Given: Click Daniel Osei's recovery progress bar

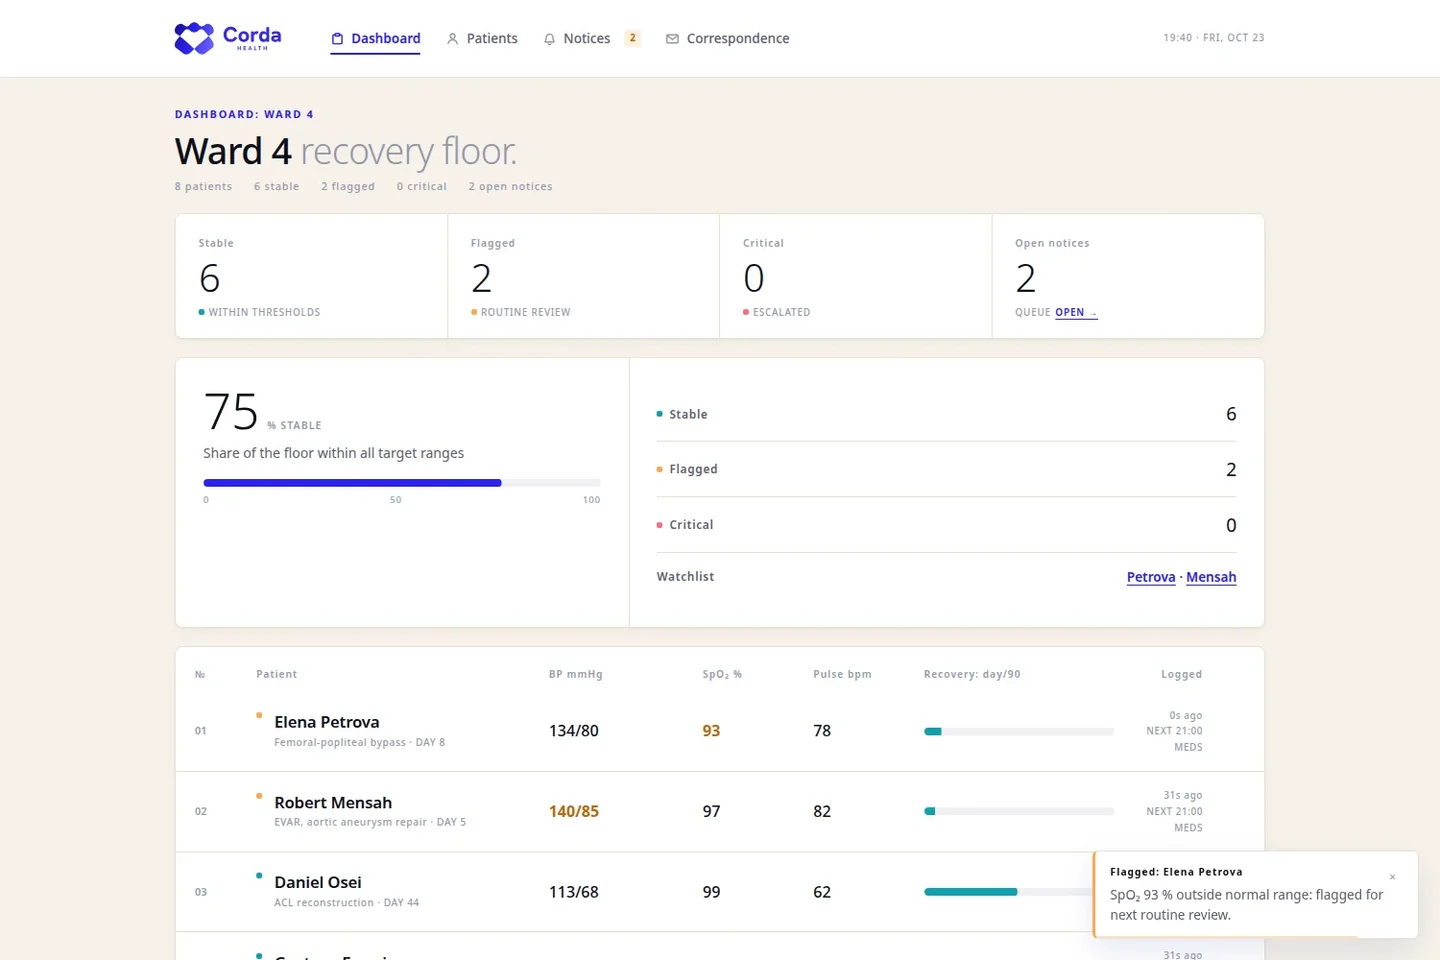Looking at the screenshot, I should 1008,892.
